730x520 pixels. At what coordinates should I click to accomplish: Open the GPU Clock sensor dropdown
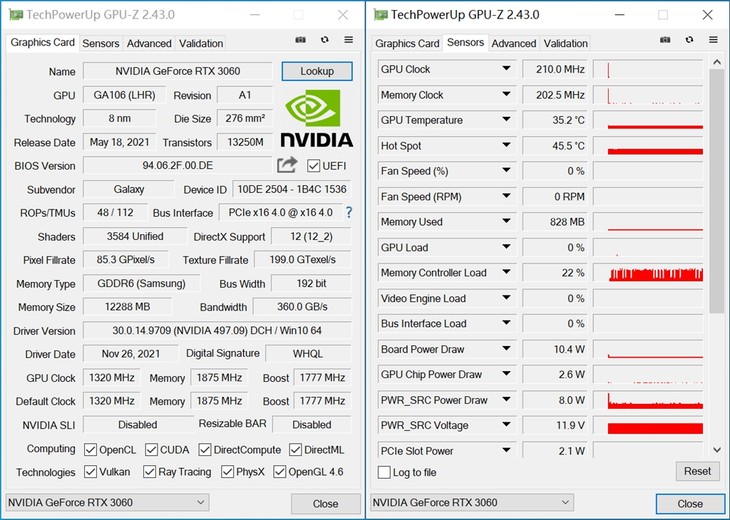click(506, 69)
